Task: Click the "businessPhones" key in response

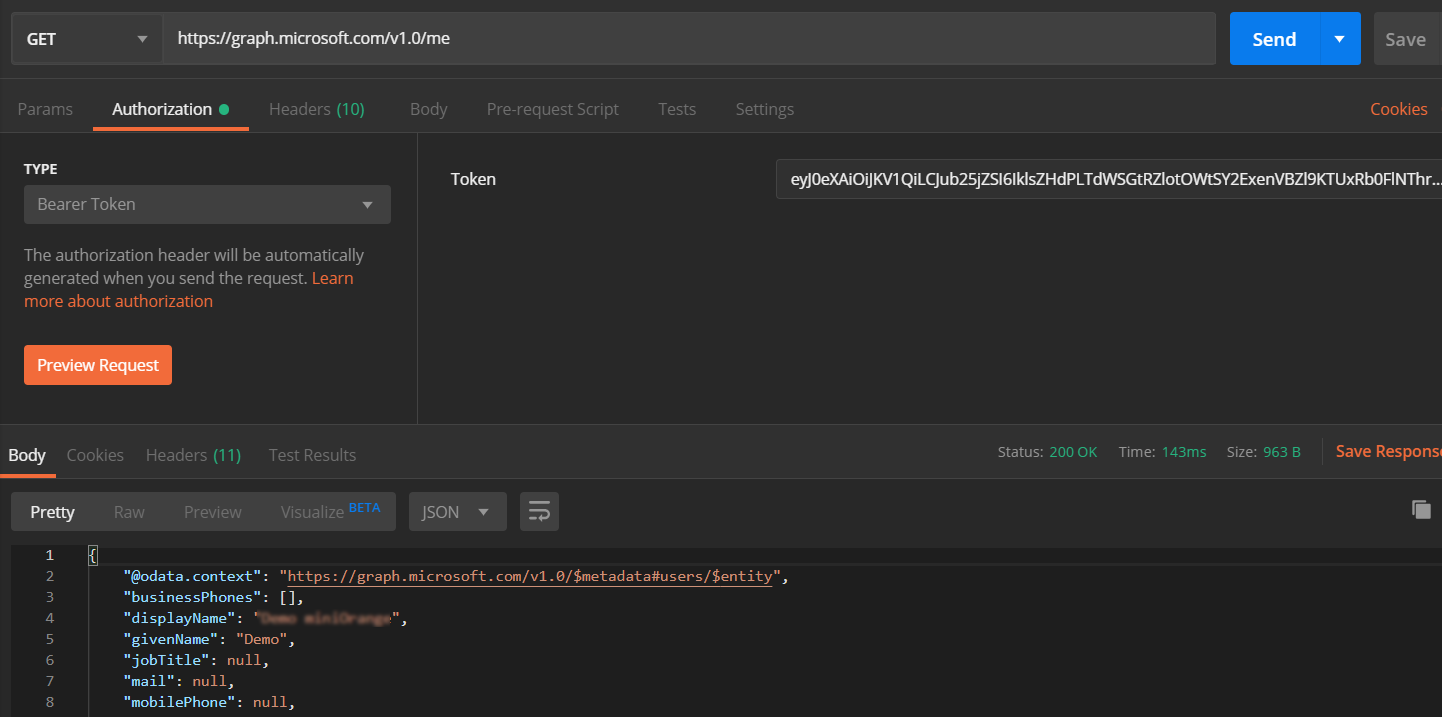Action: tap(193, 597)
